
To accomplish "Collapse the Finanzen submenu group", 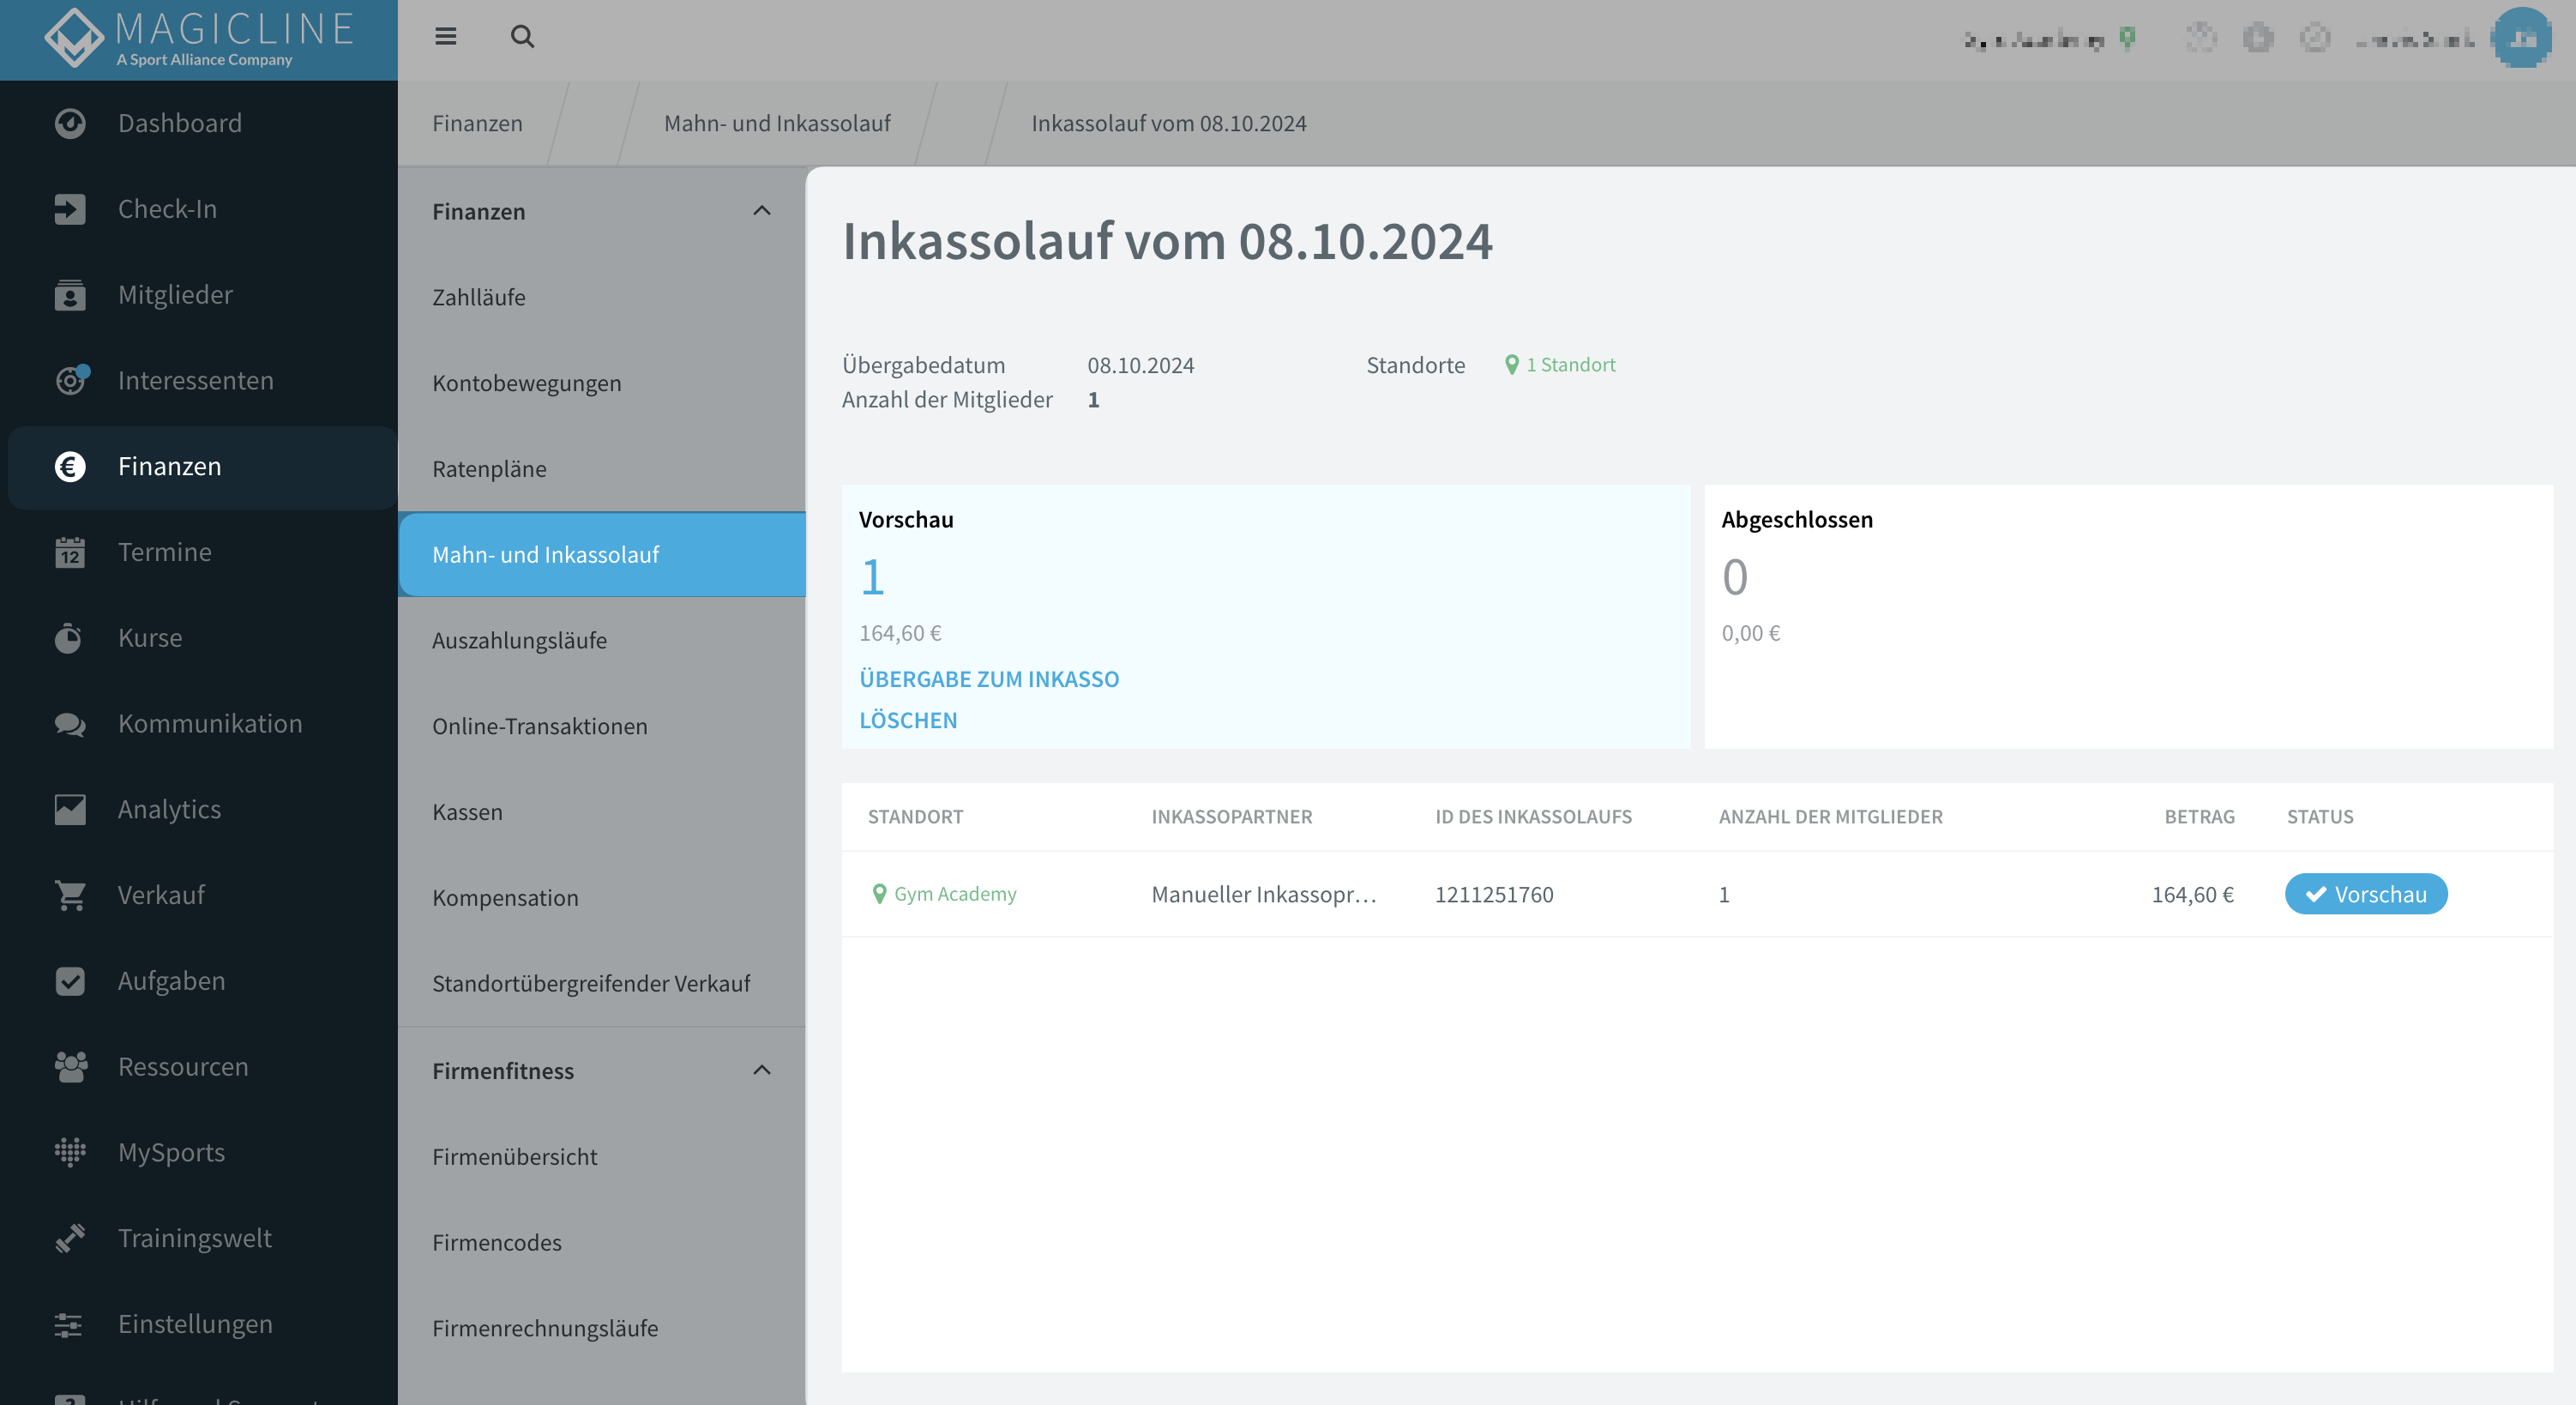I will 762,211.
